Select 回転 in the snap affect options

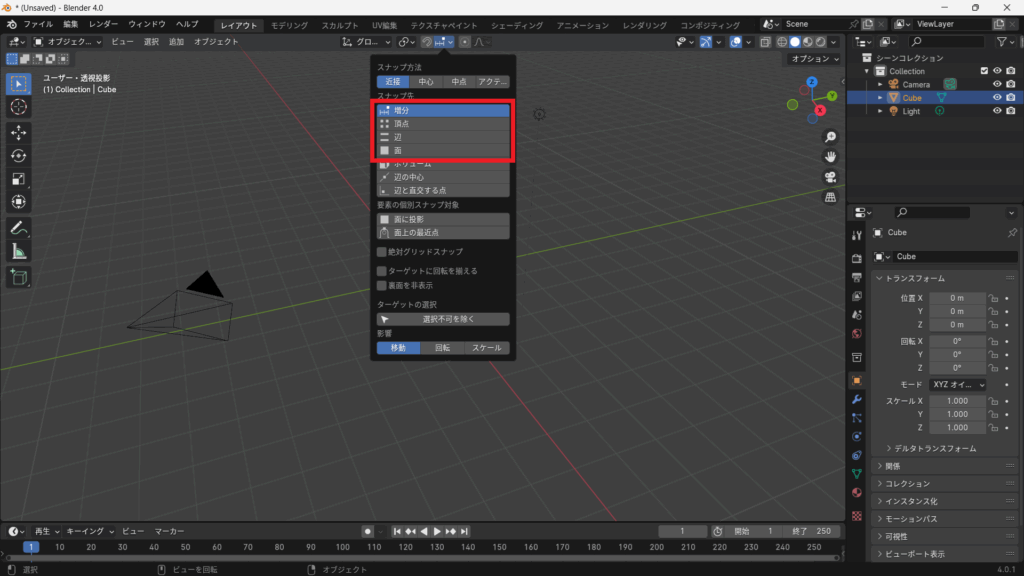point(443,348)
